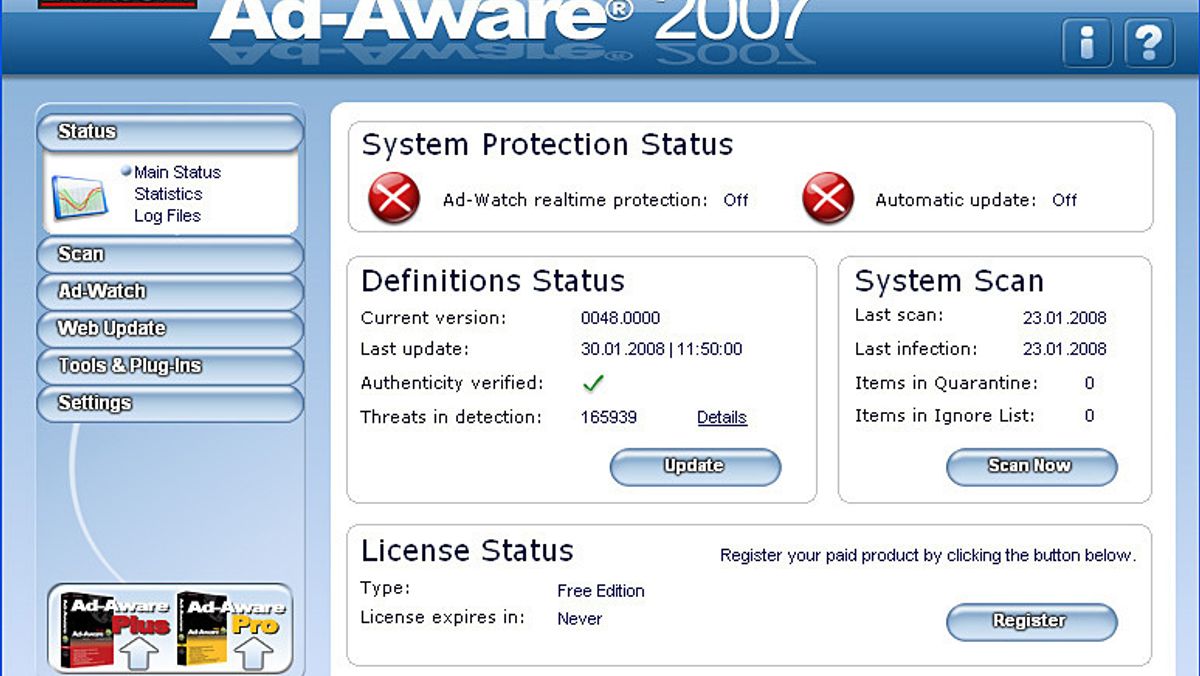The height and width of the screenshot is (676, 1200).
Task: Start a scan with Scan Now
Action: coord(1030,466)
